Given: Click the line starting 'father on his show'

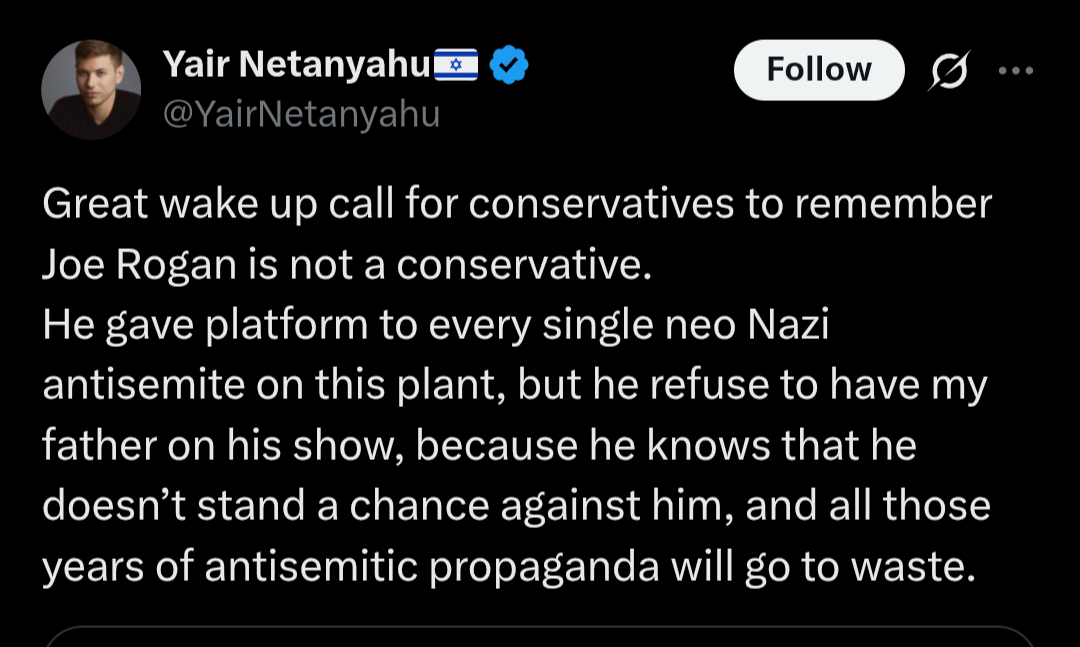Looking at the screenshot, I should [479, 446].
